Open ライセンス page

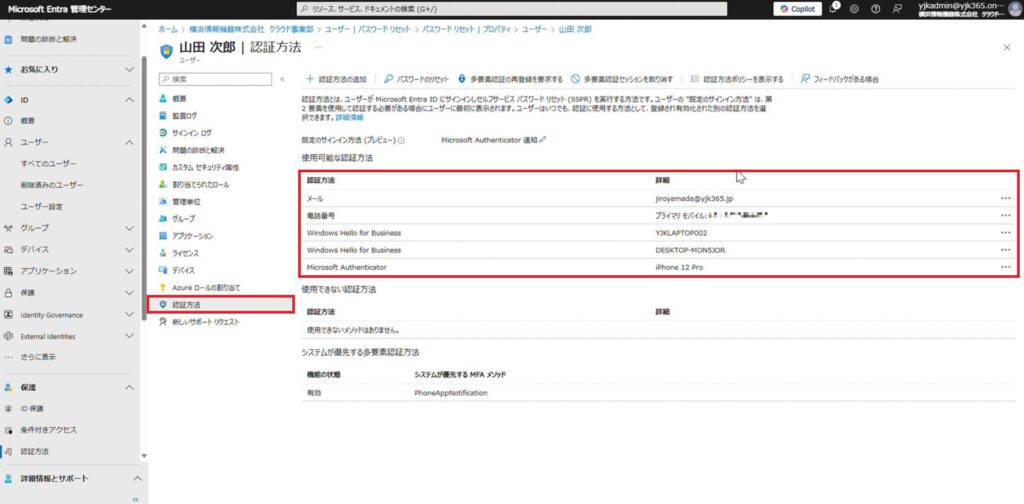pos(185,253)
